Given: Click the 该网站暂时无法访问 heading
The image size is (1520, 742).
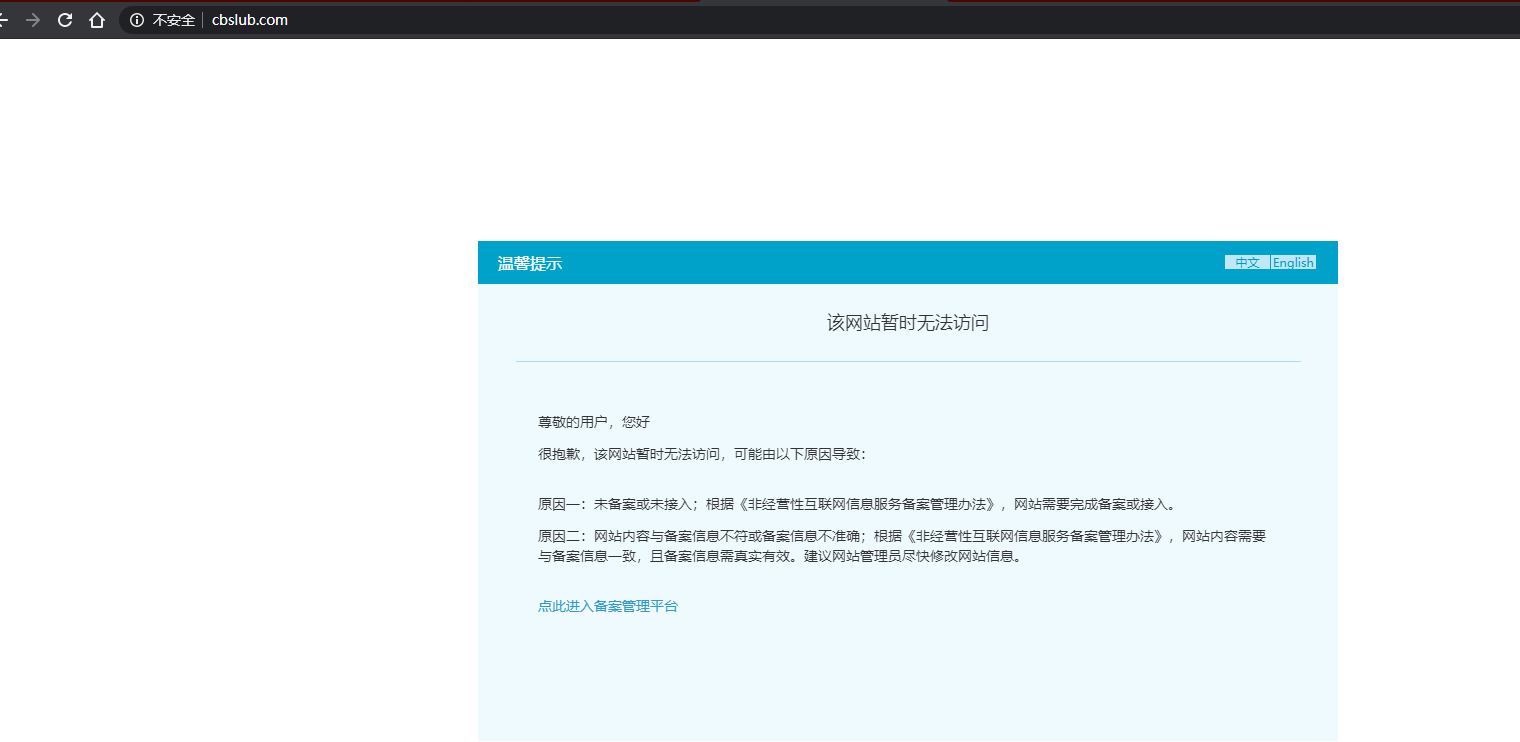Looking at the screenshot, I should coord(907,323).
